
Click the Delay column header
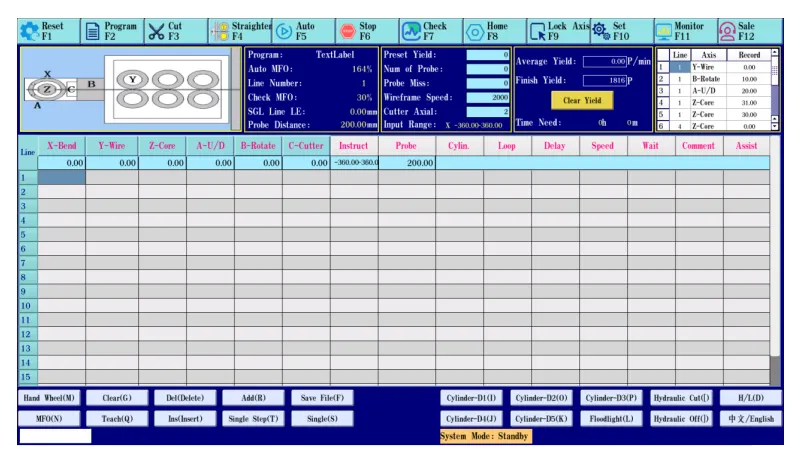(x=555, y=146)
